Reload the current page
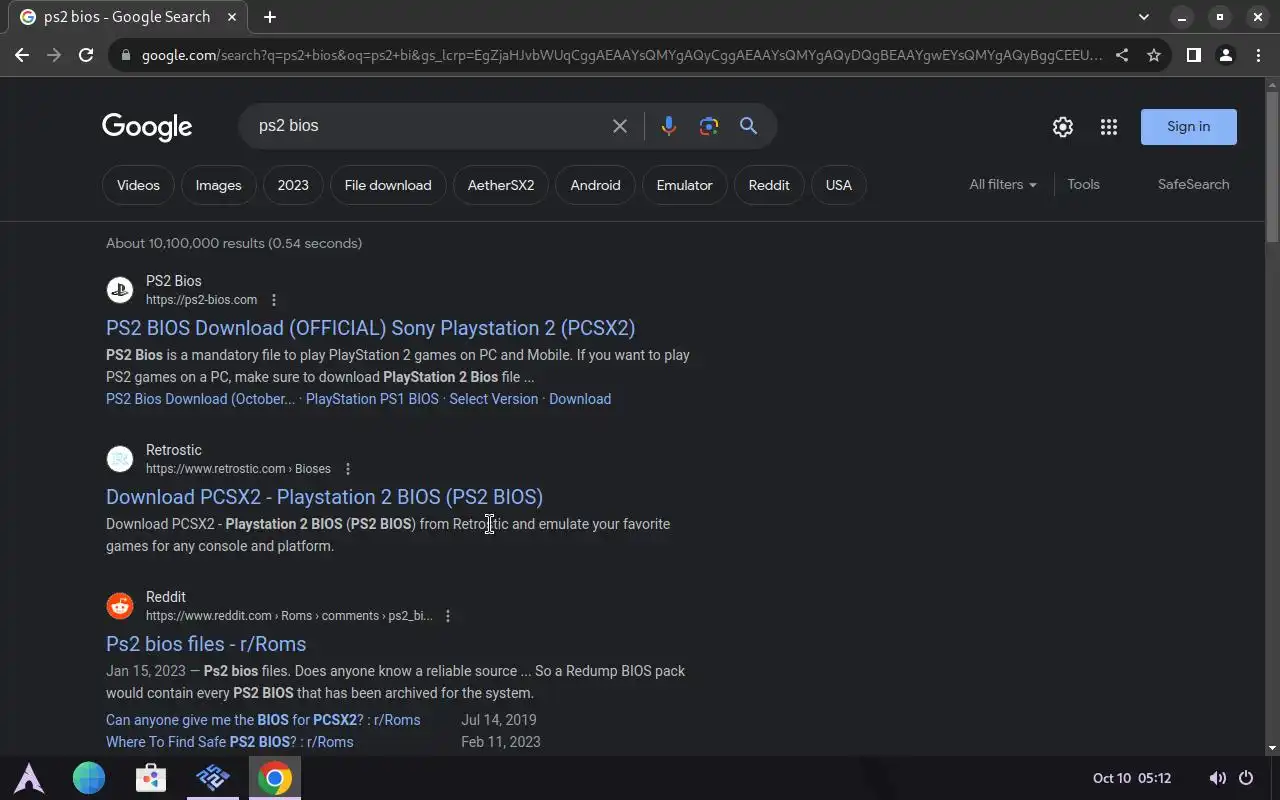Viewport: 1280px width, 800px height. 86,55
